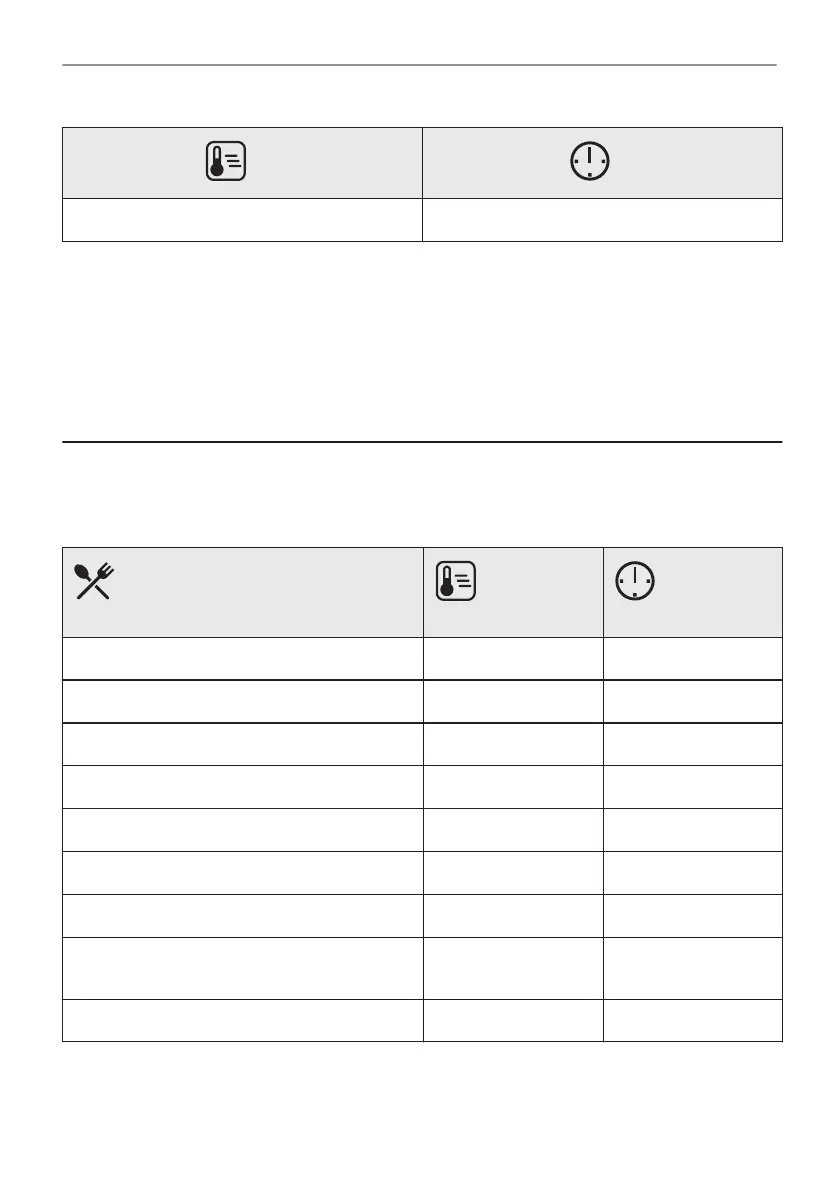This screenshot has width=839, height=1191.
Task: Click the thin header rule at the page top
Action: point(420,66)
